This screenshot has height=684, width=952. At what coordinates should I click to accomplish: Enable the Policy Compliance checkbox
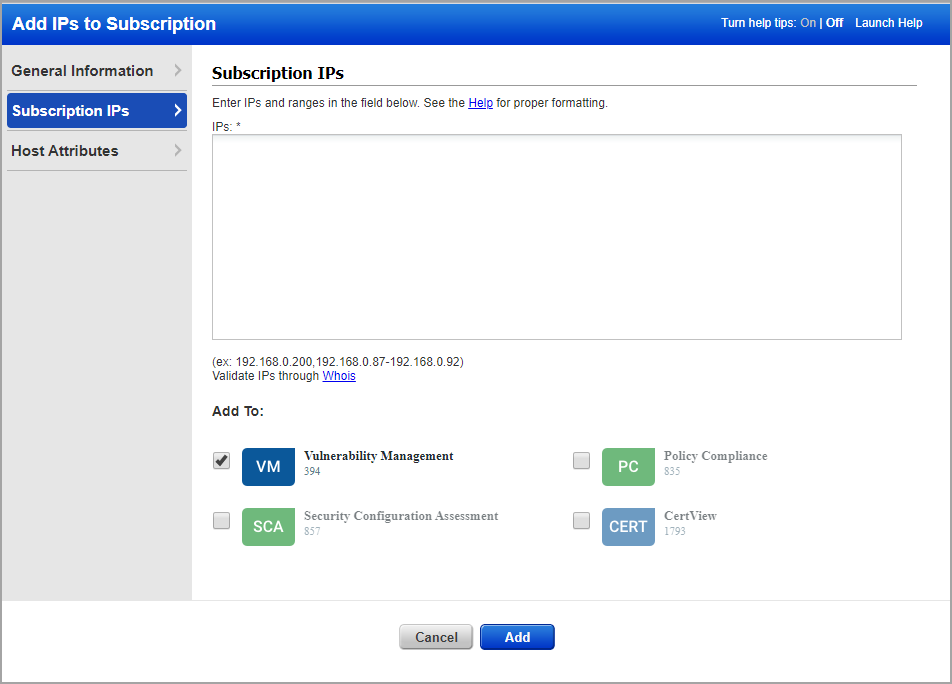pos(581,460)
